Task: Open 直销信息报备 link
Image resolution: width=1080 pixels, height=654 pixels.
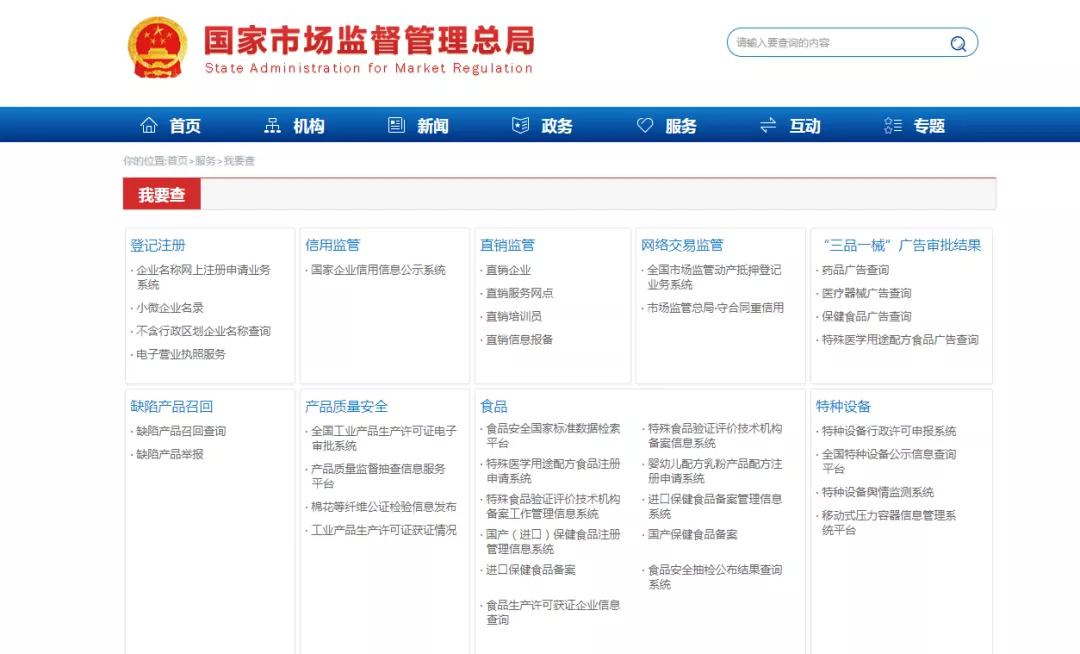Action: click(x=519, y=339)
